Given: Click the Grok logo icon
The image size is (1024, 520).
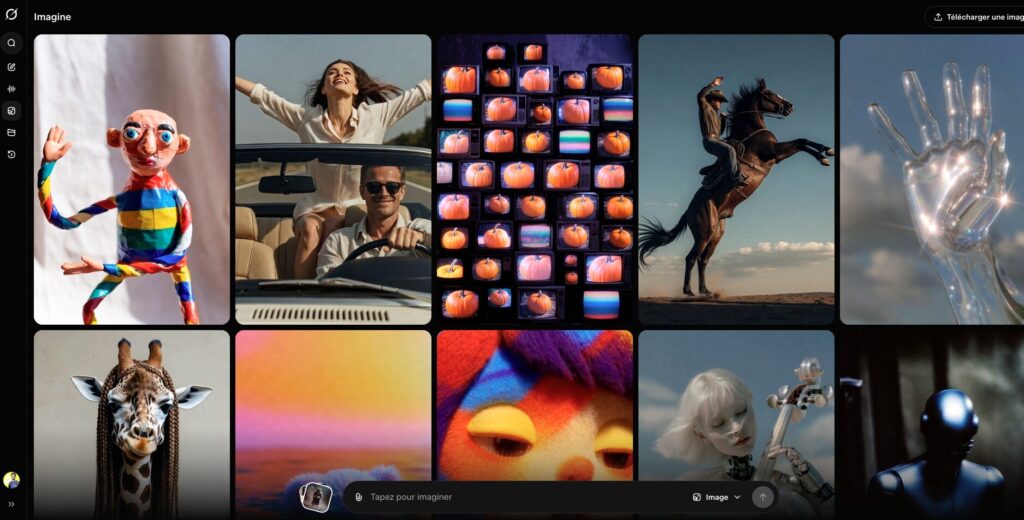Looking at the screenshot, I should click(x=12, y=16).
